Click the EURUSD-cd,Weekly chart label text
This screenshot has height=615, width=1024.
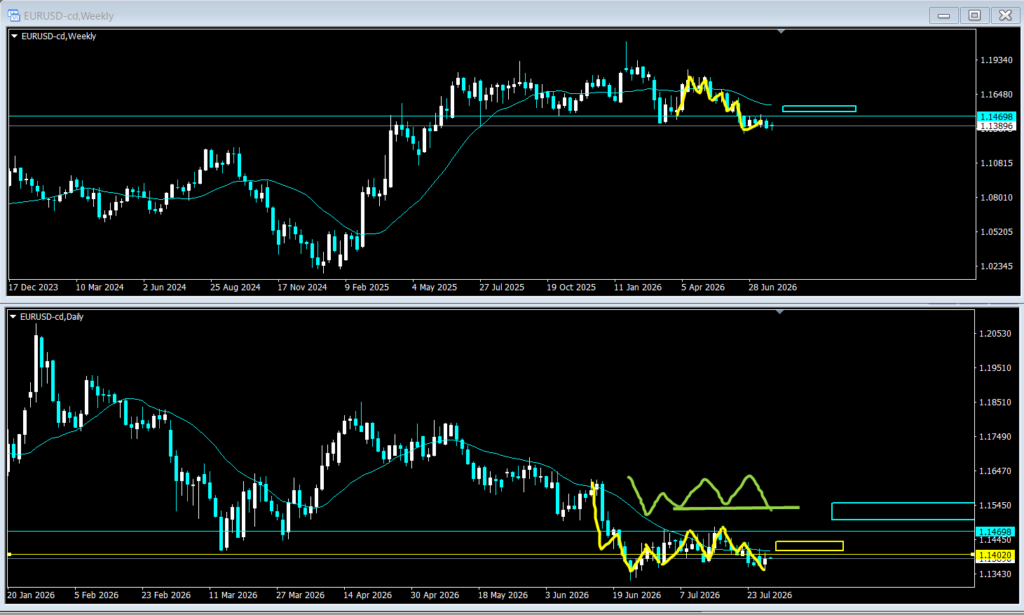pyautogui.click(x=59, y=37)
